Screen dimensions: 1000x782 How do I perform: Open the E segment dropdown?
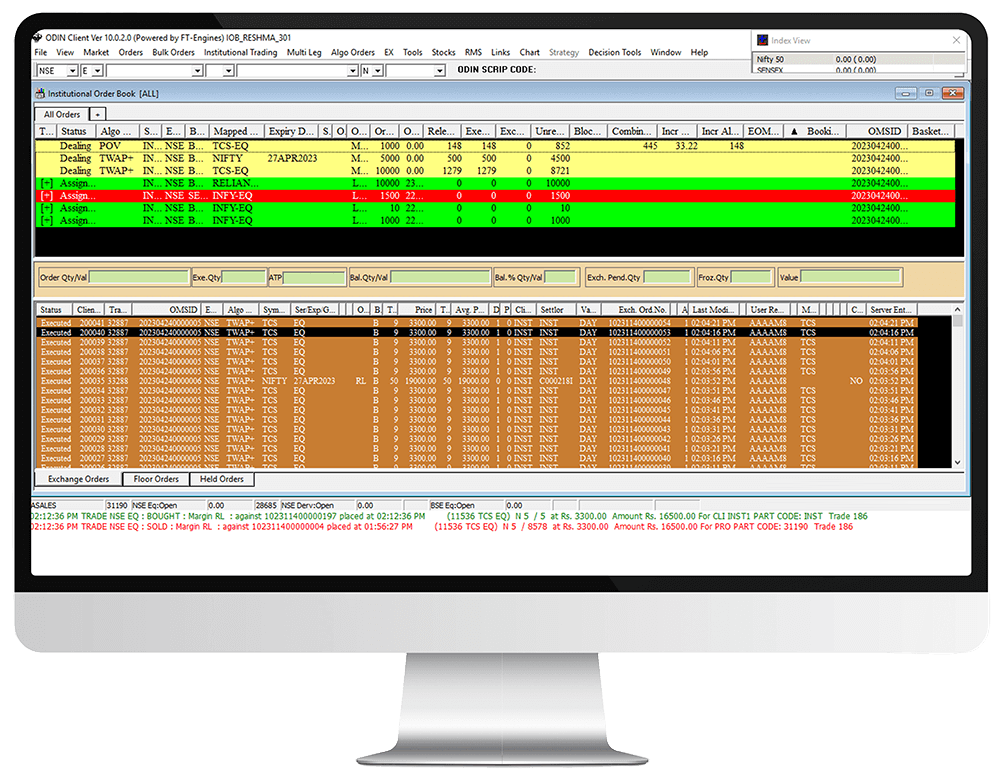point(97,71)
